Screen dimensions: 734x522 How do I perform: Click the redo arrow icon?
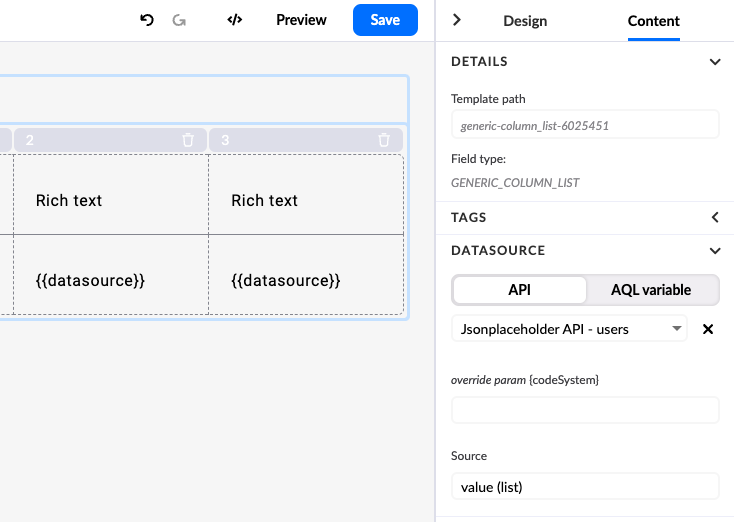click(179, 20)
